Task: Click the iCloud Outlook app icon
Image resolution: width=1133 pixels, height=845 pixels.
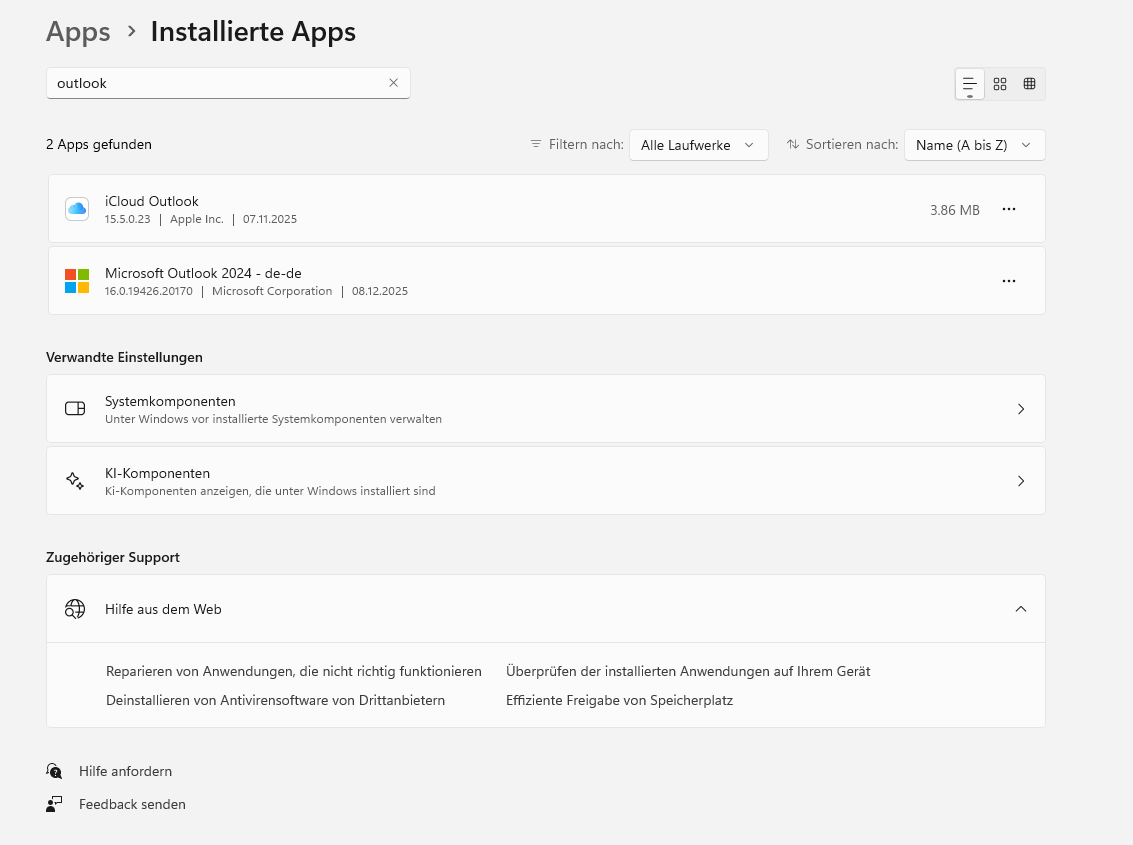Action: coord(76,208)
